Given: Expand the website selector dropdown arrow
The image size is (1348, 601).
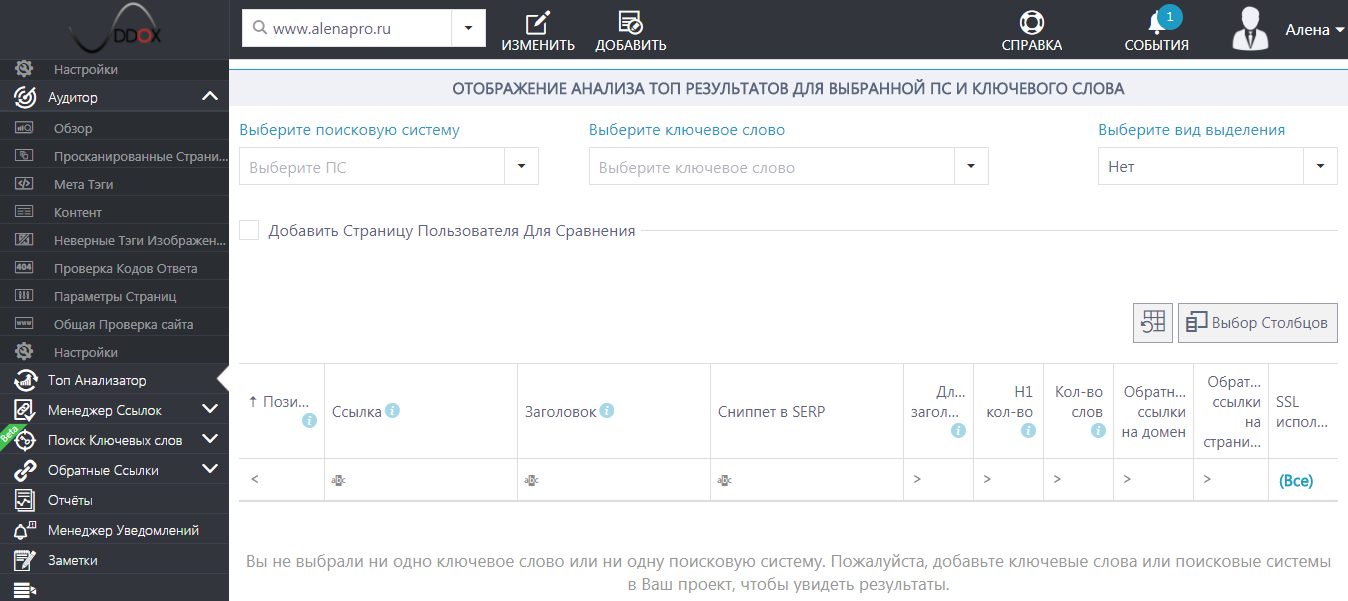Looking at the screenshot, I should (x=468, y=29).
